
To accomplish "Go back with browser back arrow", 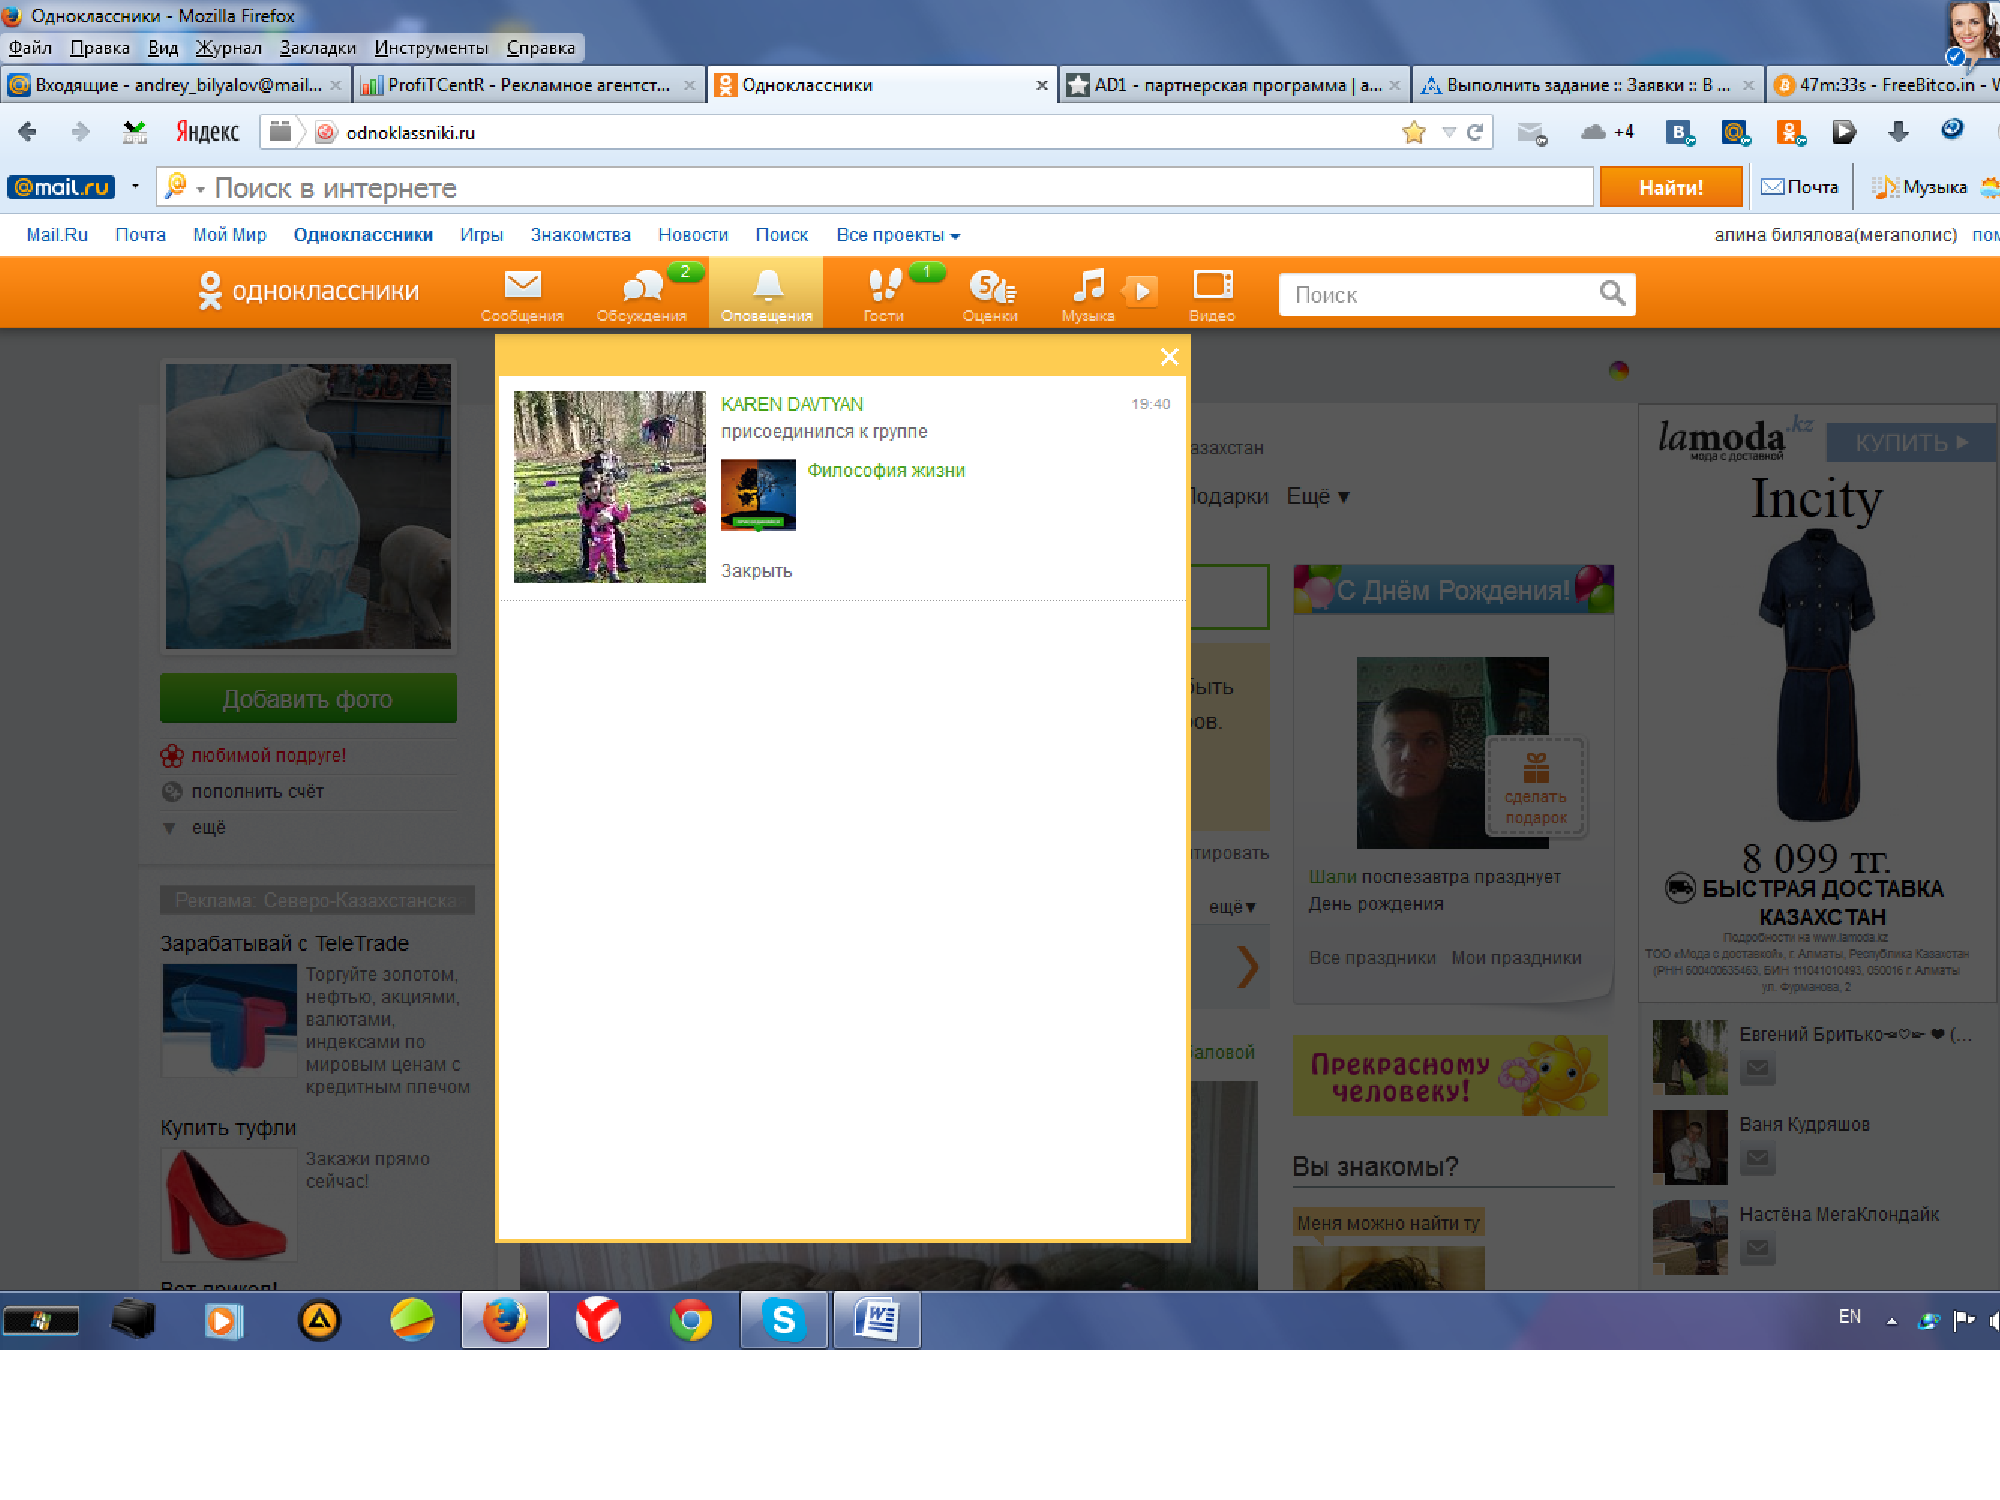I will tap(27, 131).
